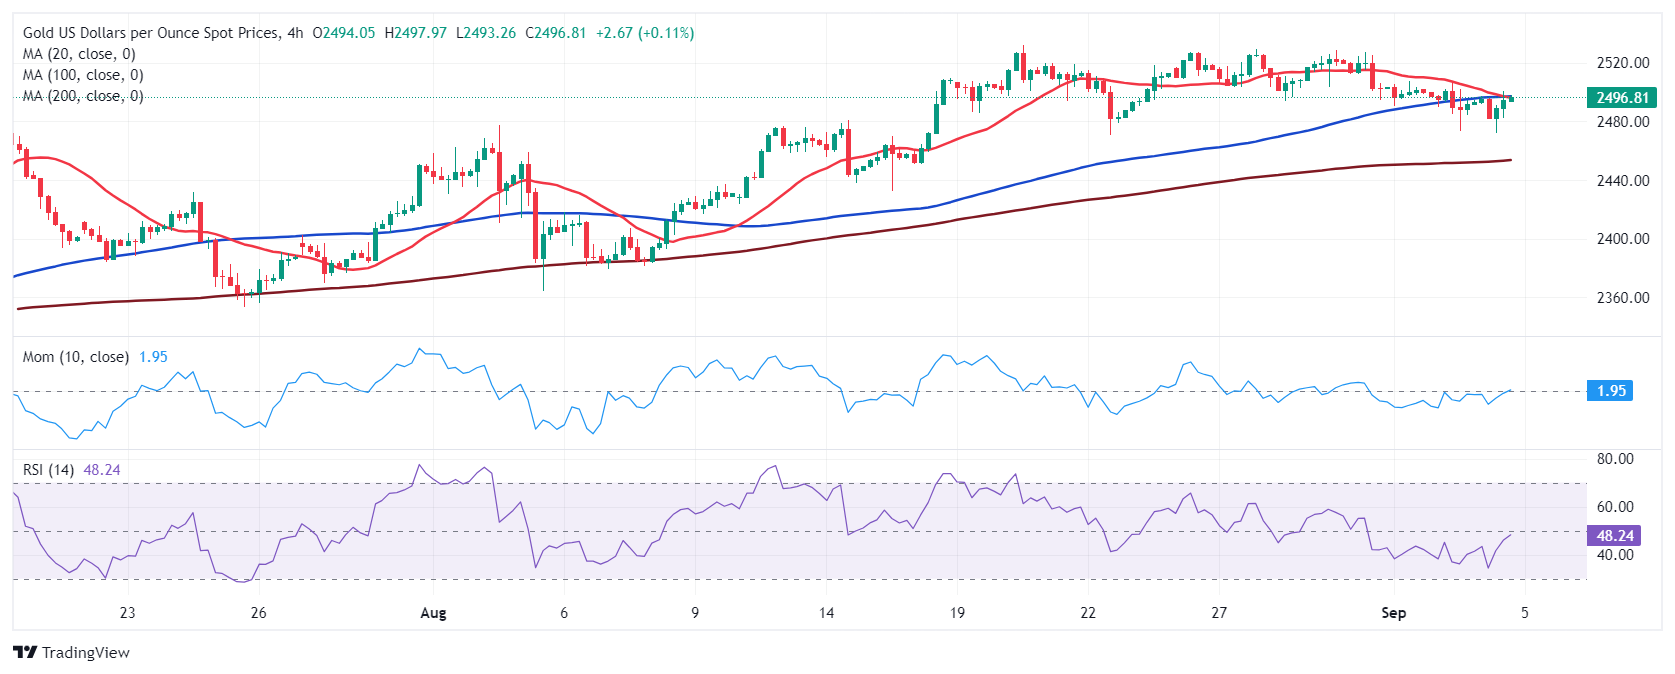Click date 19 on the time axis
1675x674 pixels.
[x=957, y=613]
